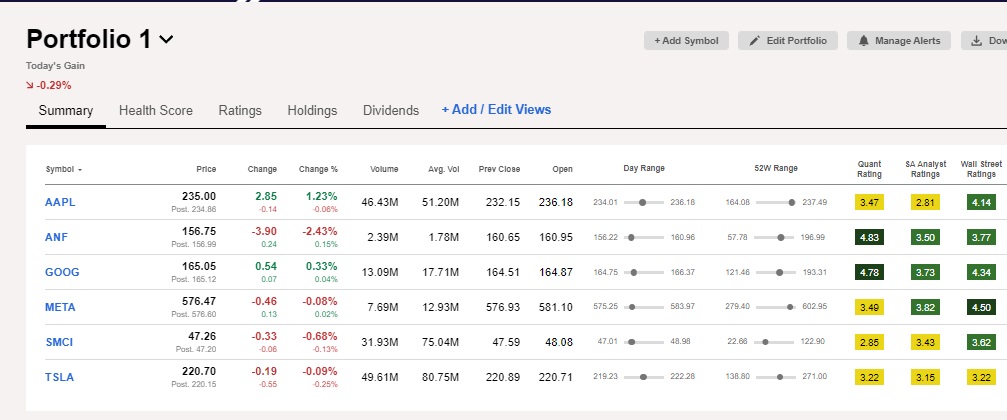The image size is (1007, 420).
Task: Sort by the Open column header
Action: pyautogui.click(x=563, y=170)
